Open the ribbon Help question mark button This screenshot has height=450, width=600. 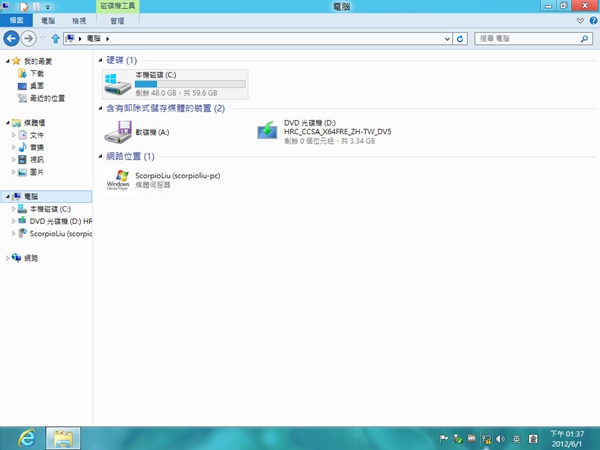click(592, 20)
